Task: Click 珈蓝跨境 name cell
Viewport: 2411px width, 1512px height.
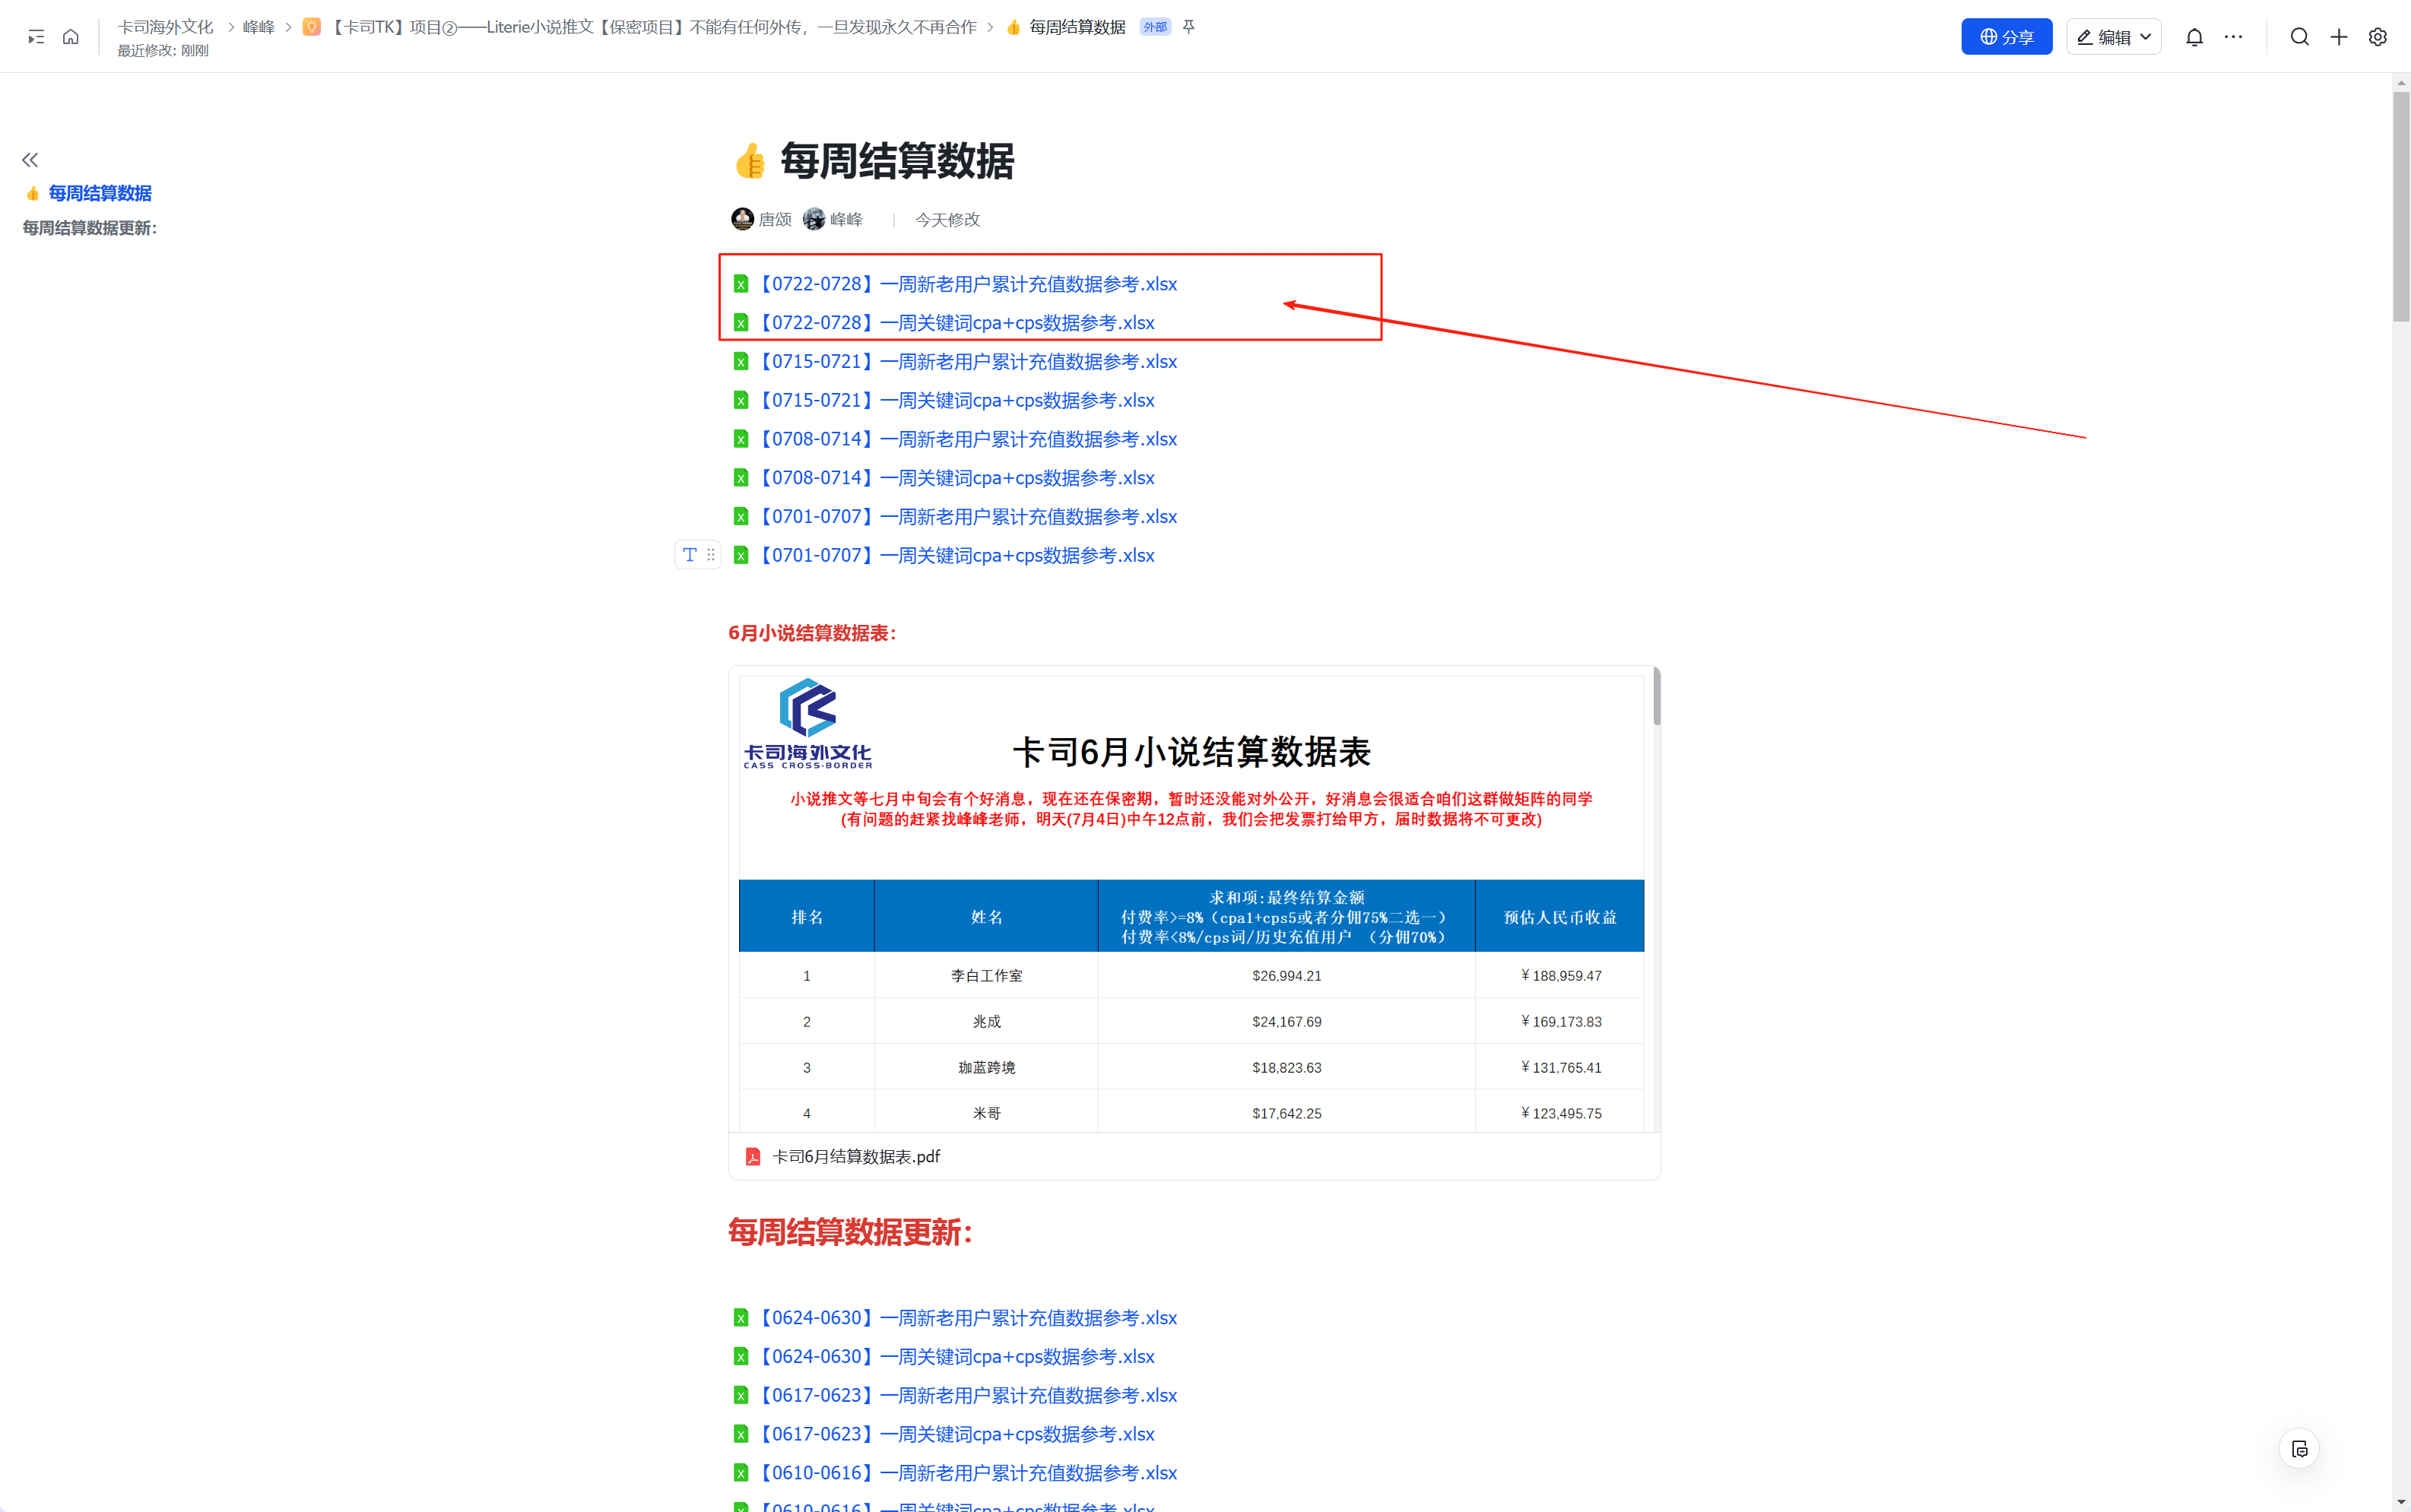Action: click(986, 1067)
